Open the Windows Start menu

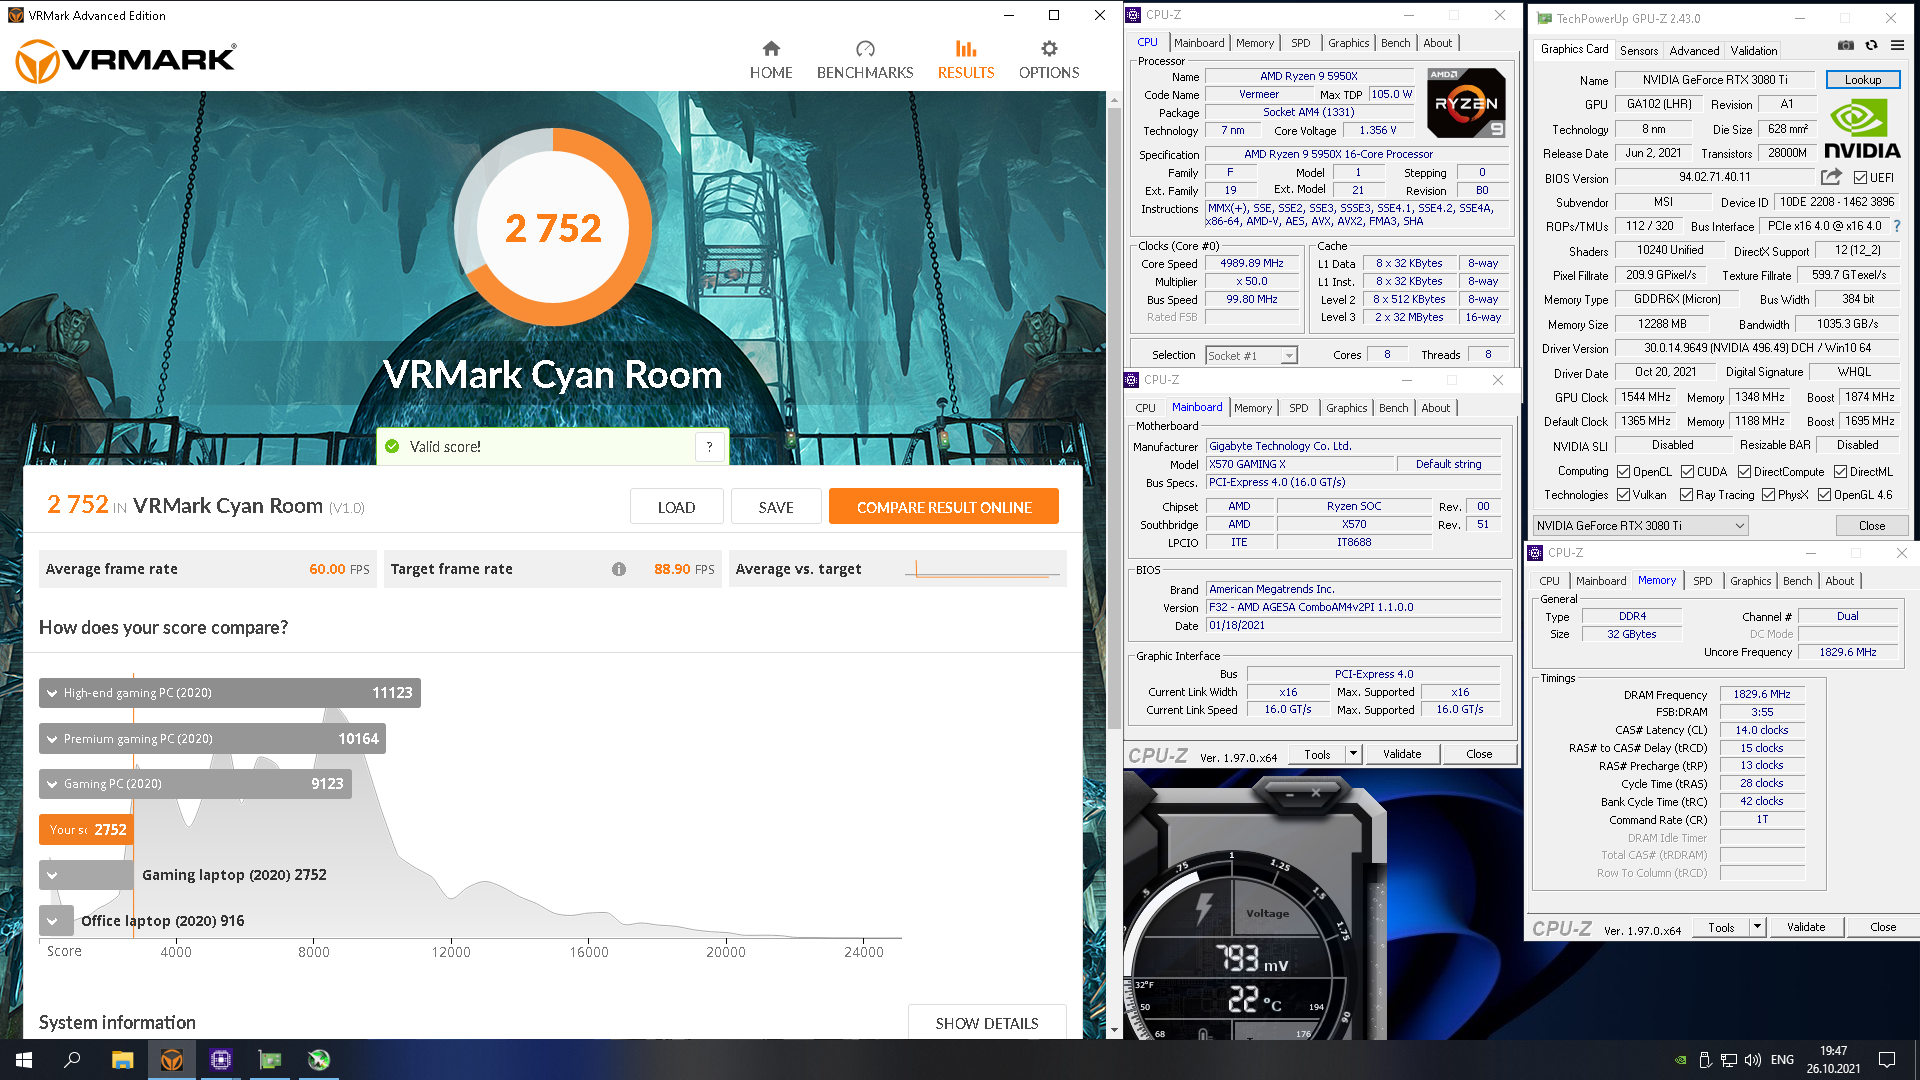[x=24, y=1060]
